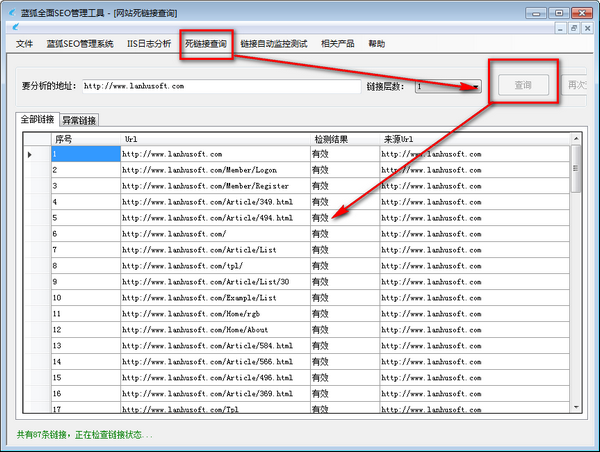This screenshot has width=600, height=452.
Task: Switch to the 异常链接 tab
Action: pos(80,120)
